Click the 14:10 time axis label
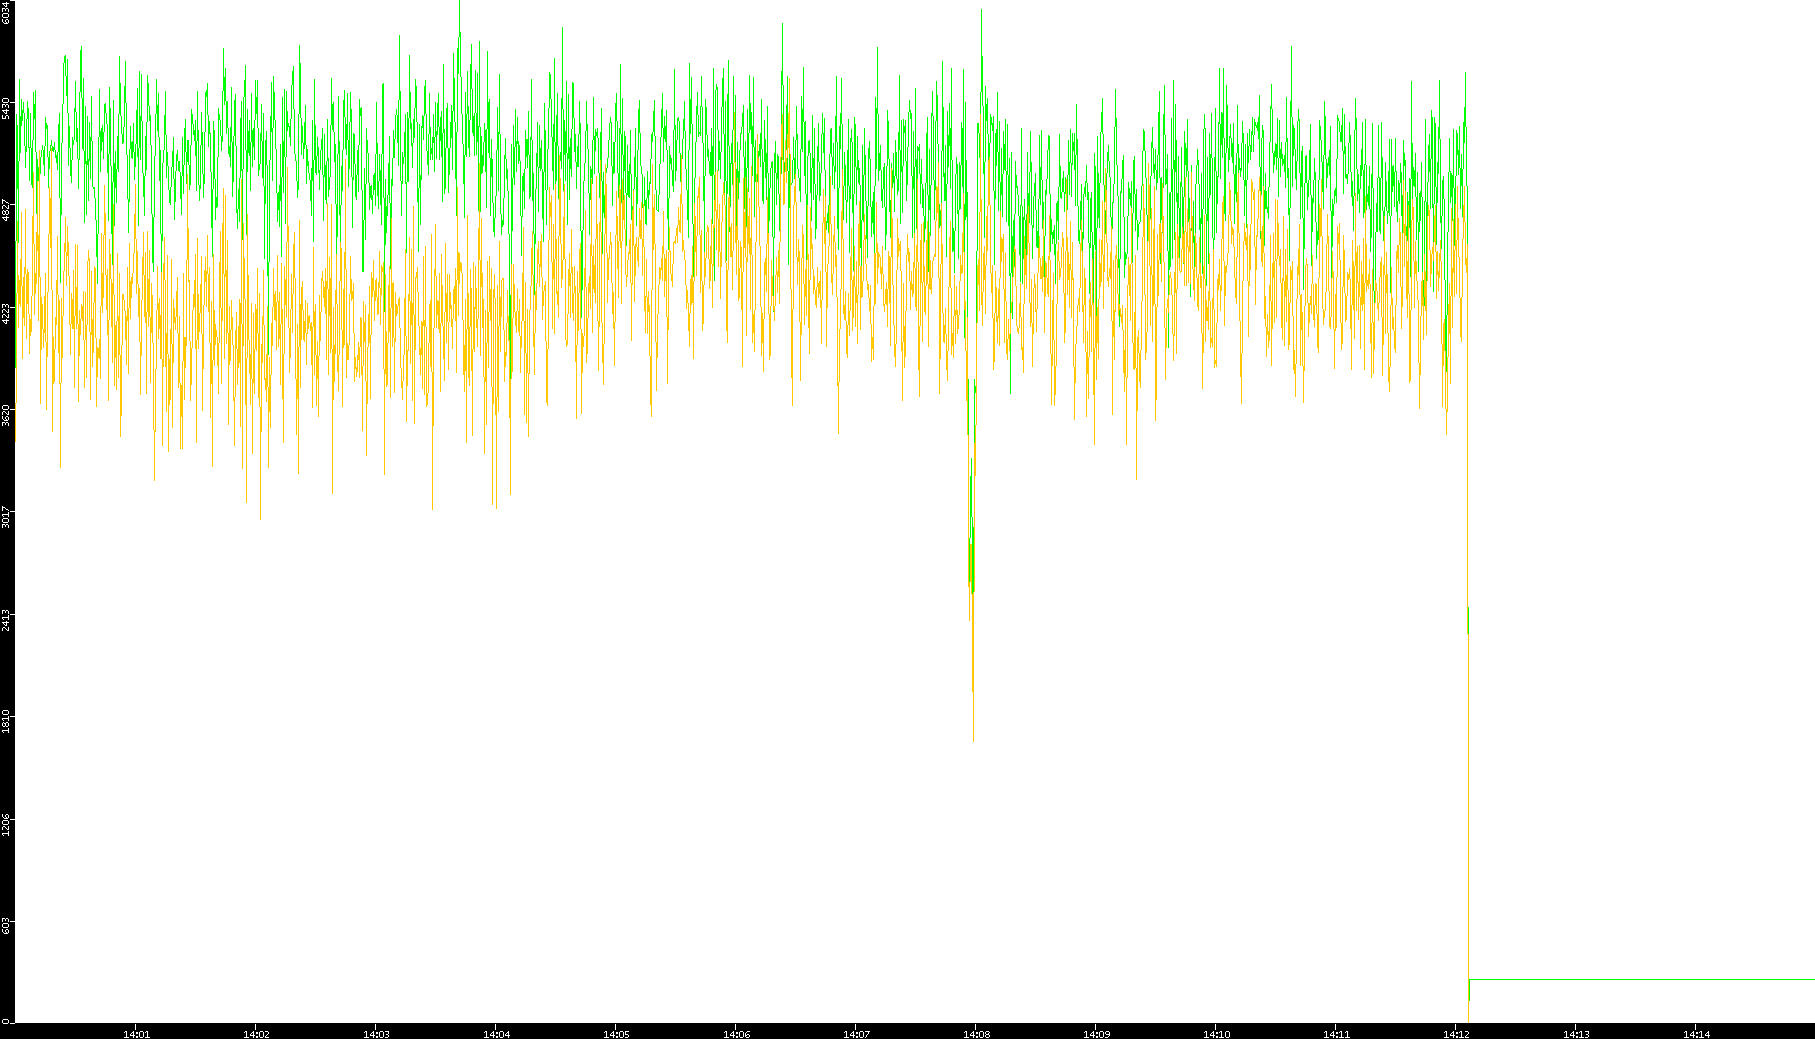Screen dimensions: 1815x1039 (1216, 1034)
